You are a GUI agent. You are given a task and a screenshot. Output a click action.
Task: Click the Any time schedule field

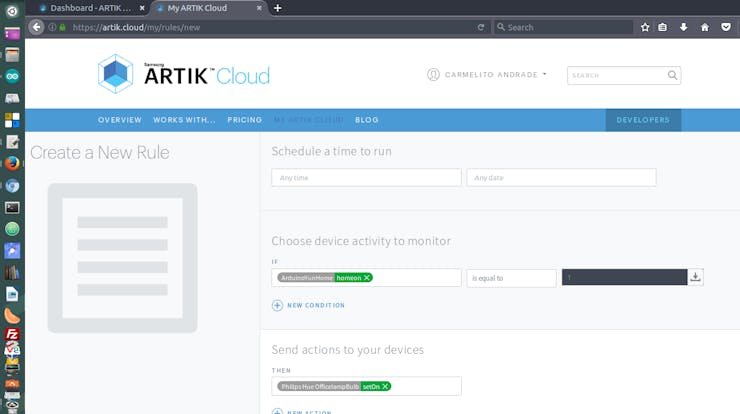tap(366, 177)
